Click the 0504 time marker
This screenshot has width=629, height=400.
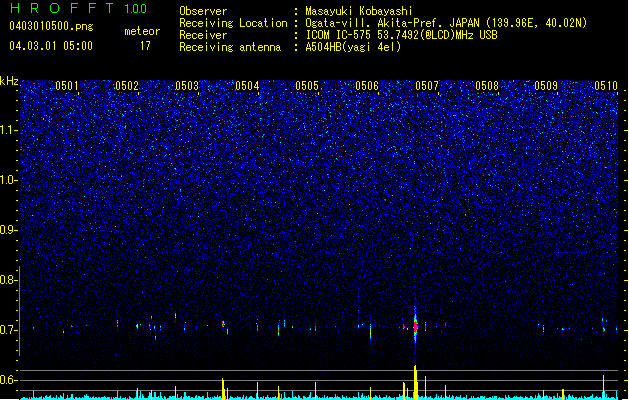point(247,86)
